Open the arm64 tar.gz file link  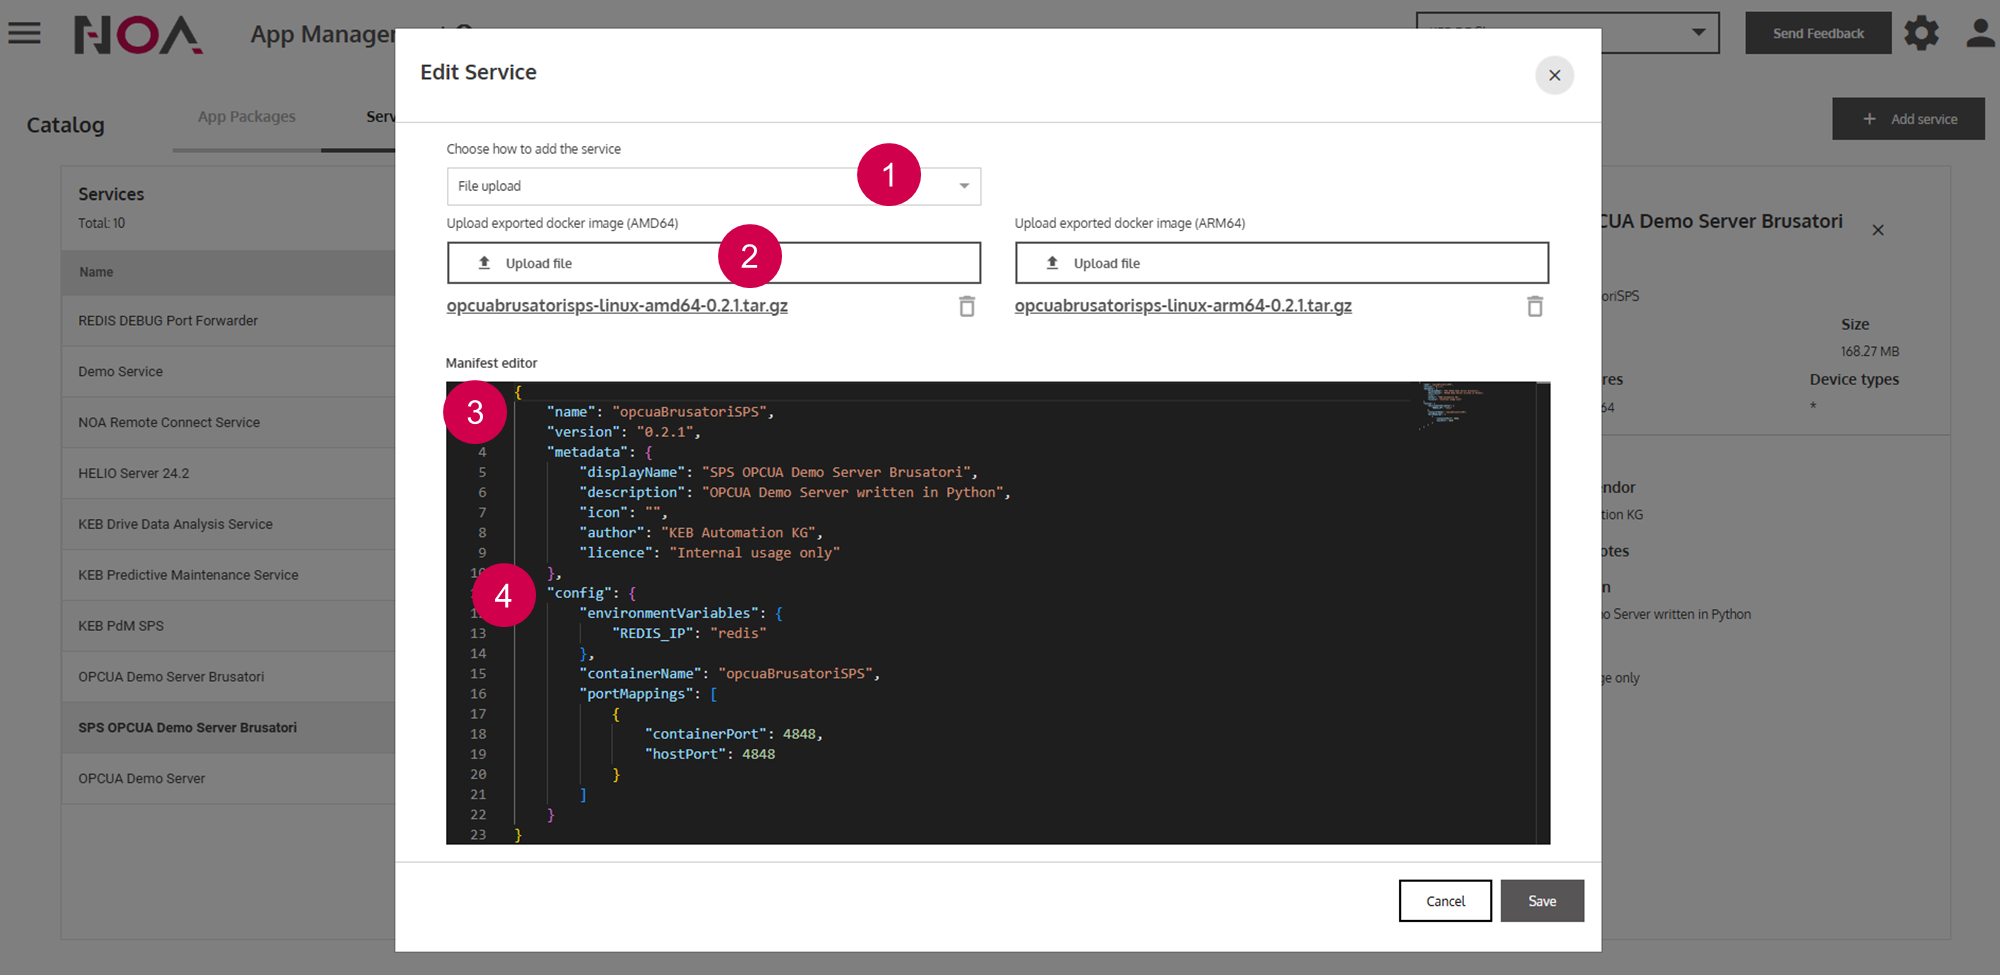pyautogui.click(x=1182, y=306)
